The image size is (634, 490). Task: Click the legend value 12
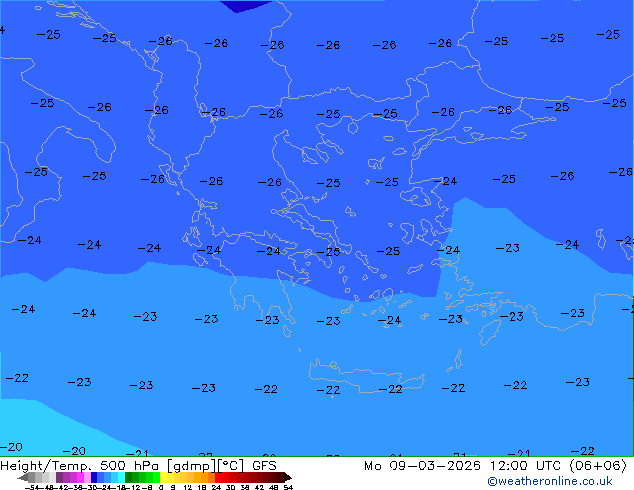tap(188, 487)
